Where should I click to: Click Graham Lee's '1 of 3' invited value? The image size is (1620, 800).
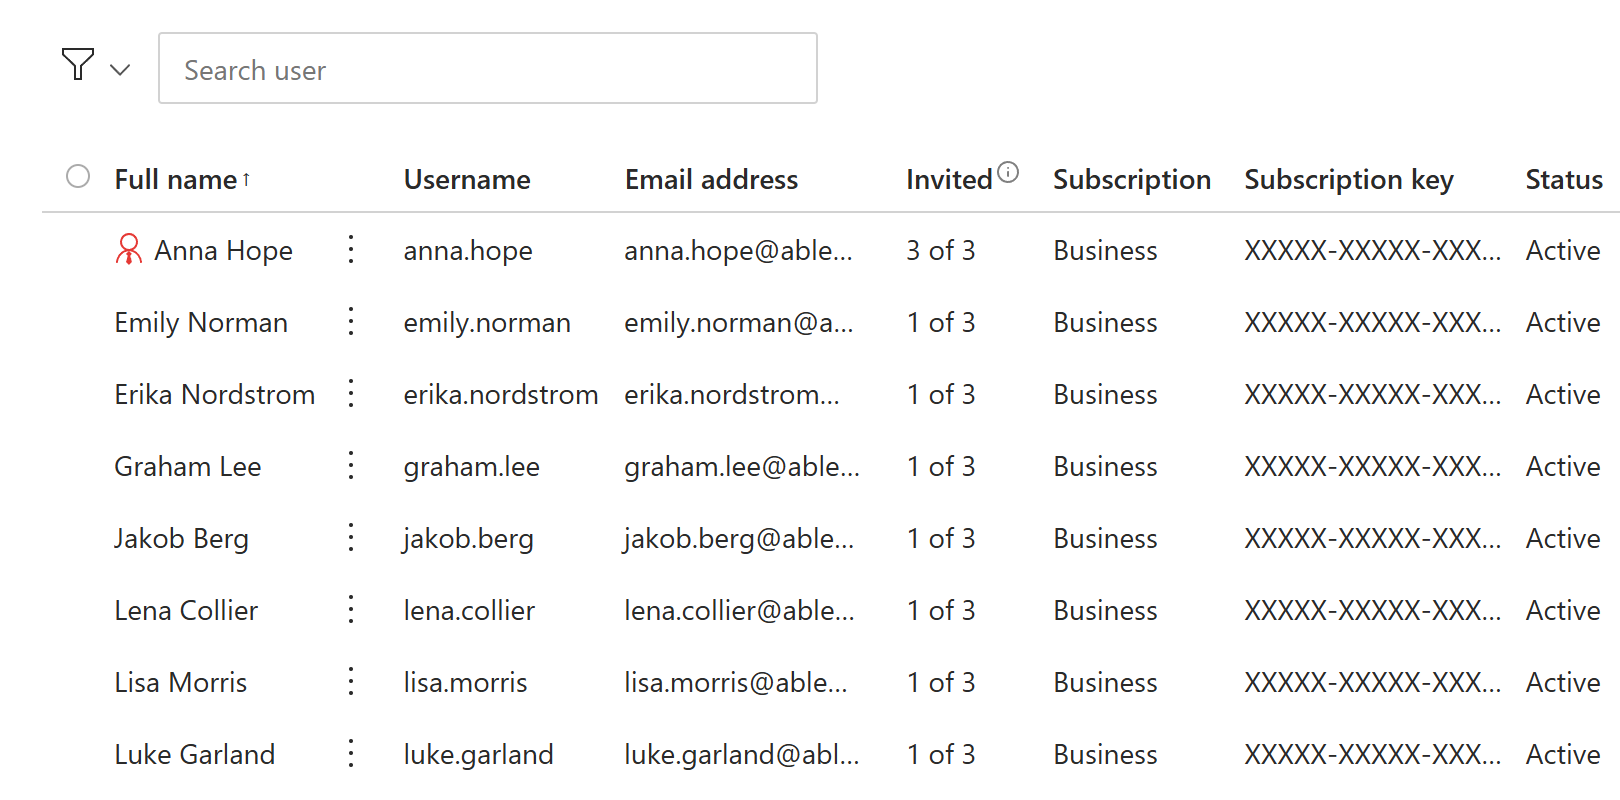click(x=941, y=467)
